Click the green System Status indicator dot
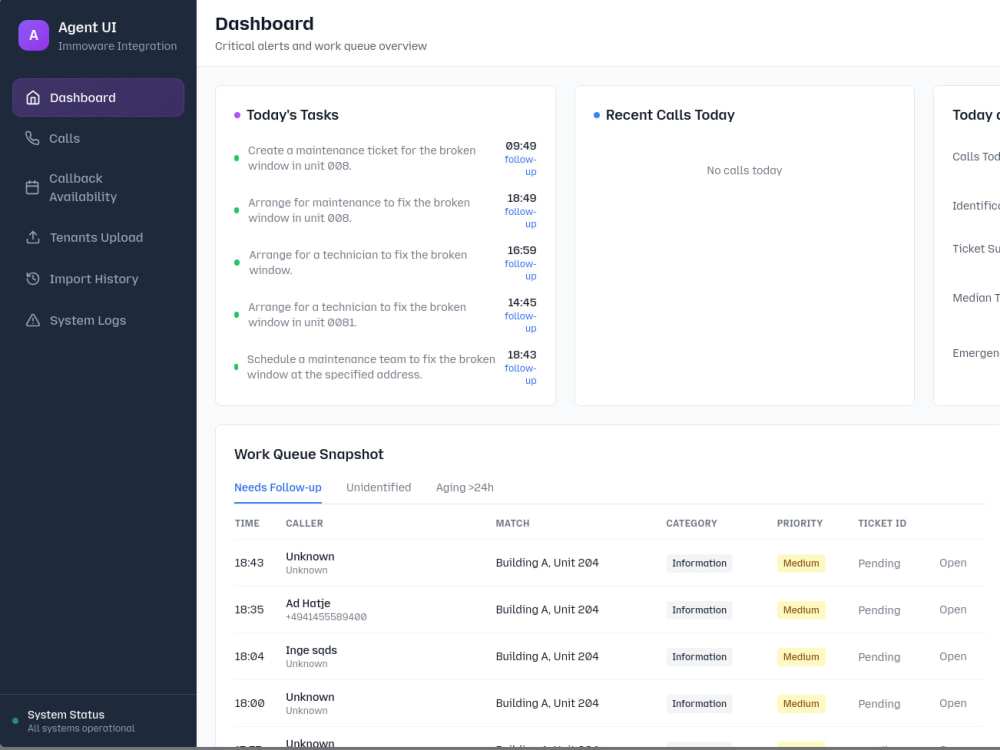The width and height of the screenshot is (1000, 750). pyautogui.click(x=15, y=721)
